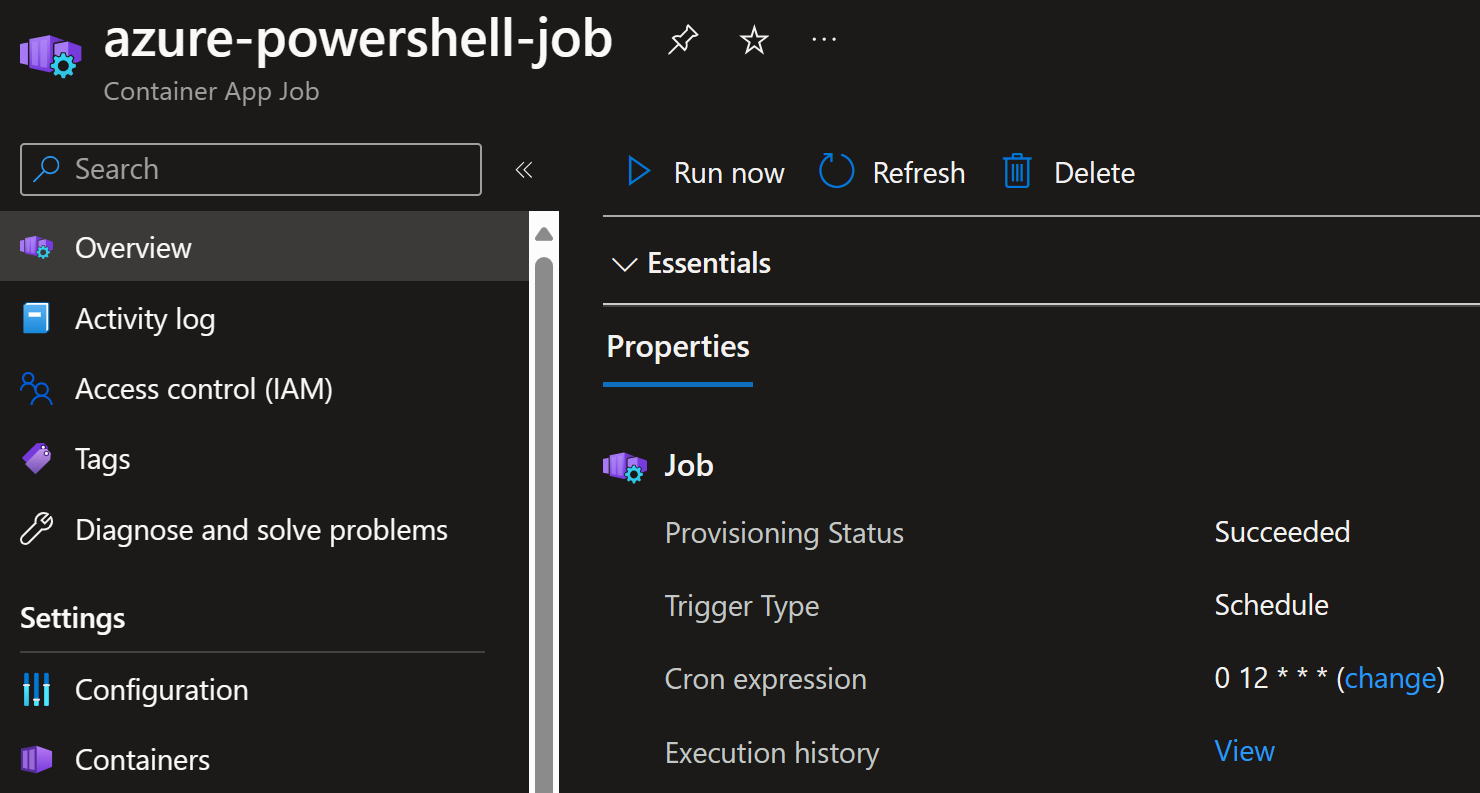Click inside the Search input field
This screenshot has width=1480, height=793.
click(251, 169)
